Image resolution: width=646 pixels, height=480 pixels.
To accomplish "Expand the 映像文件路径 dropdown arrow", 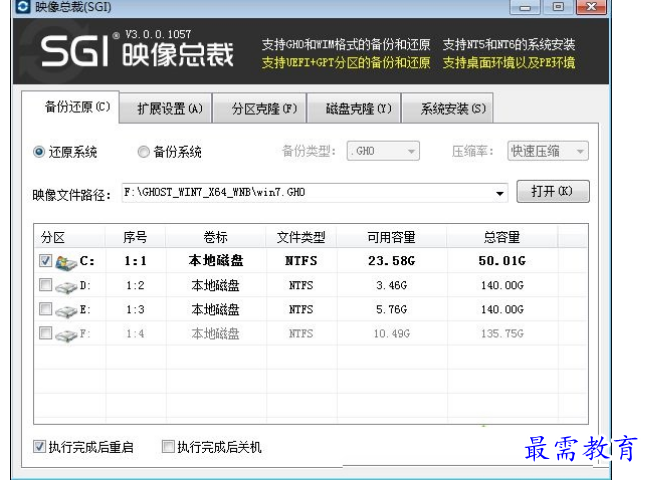I will coord(500,193).
